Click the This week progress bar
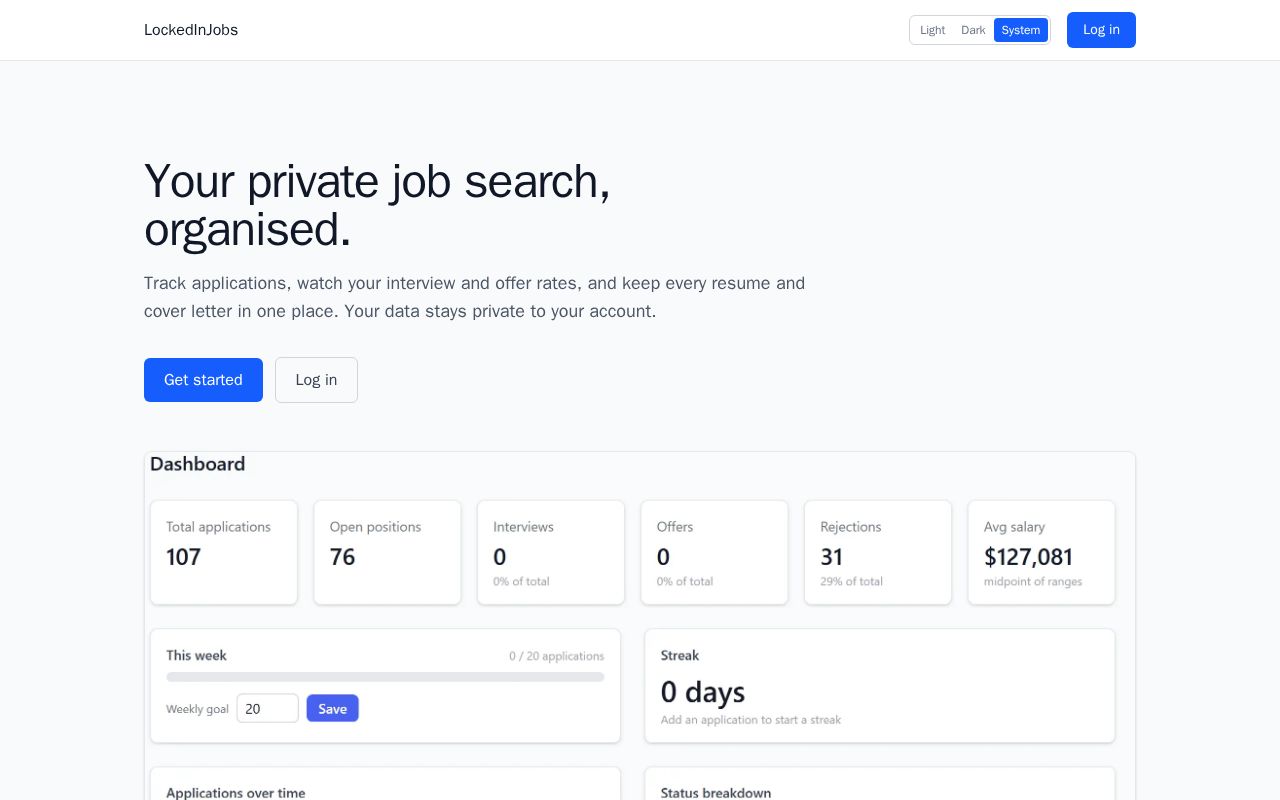The height and width of the screenshot is (800, 1280). click(x=385, y=677)
